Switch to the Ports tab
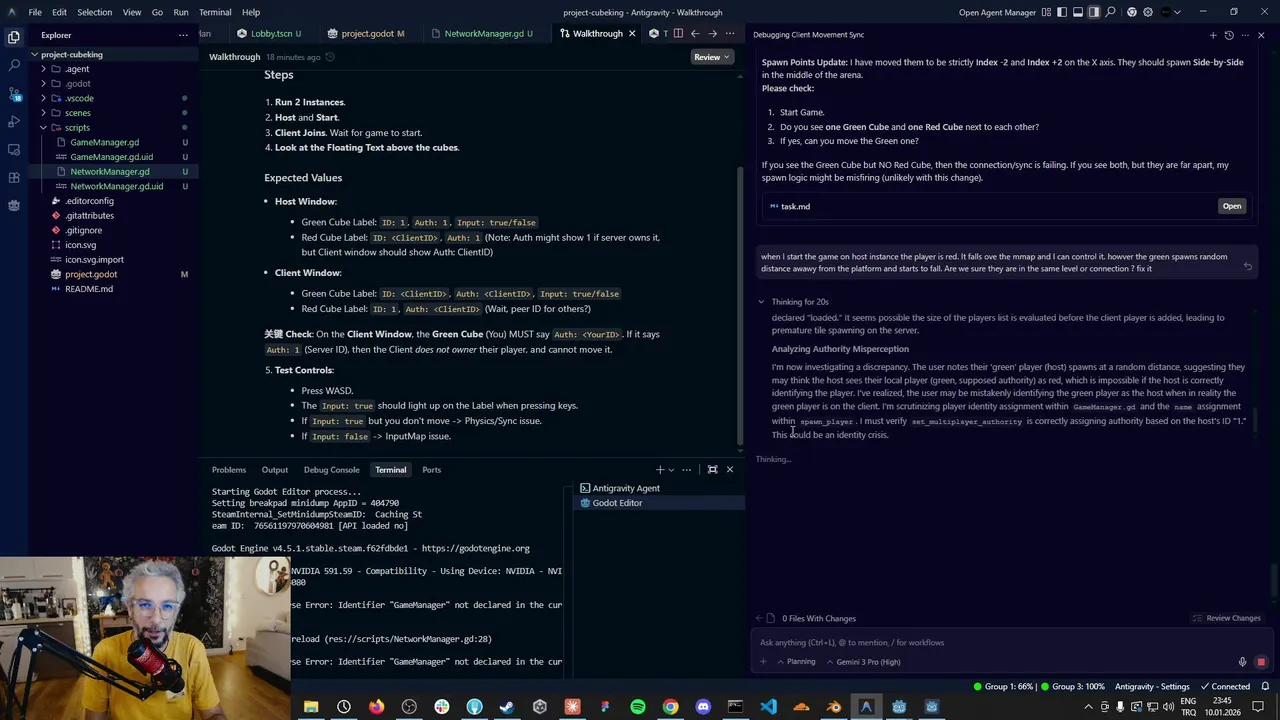The image size is (1280, 720). (x=431, y=469)
